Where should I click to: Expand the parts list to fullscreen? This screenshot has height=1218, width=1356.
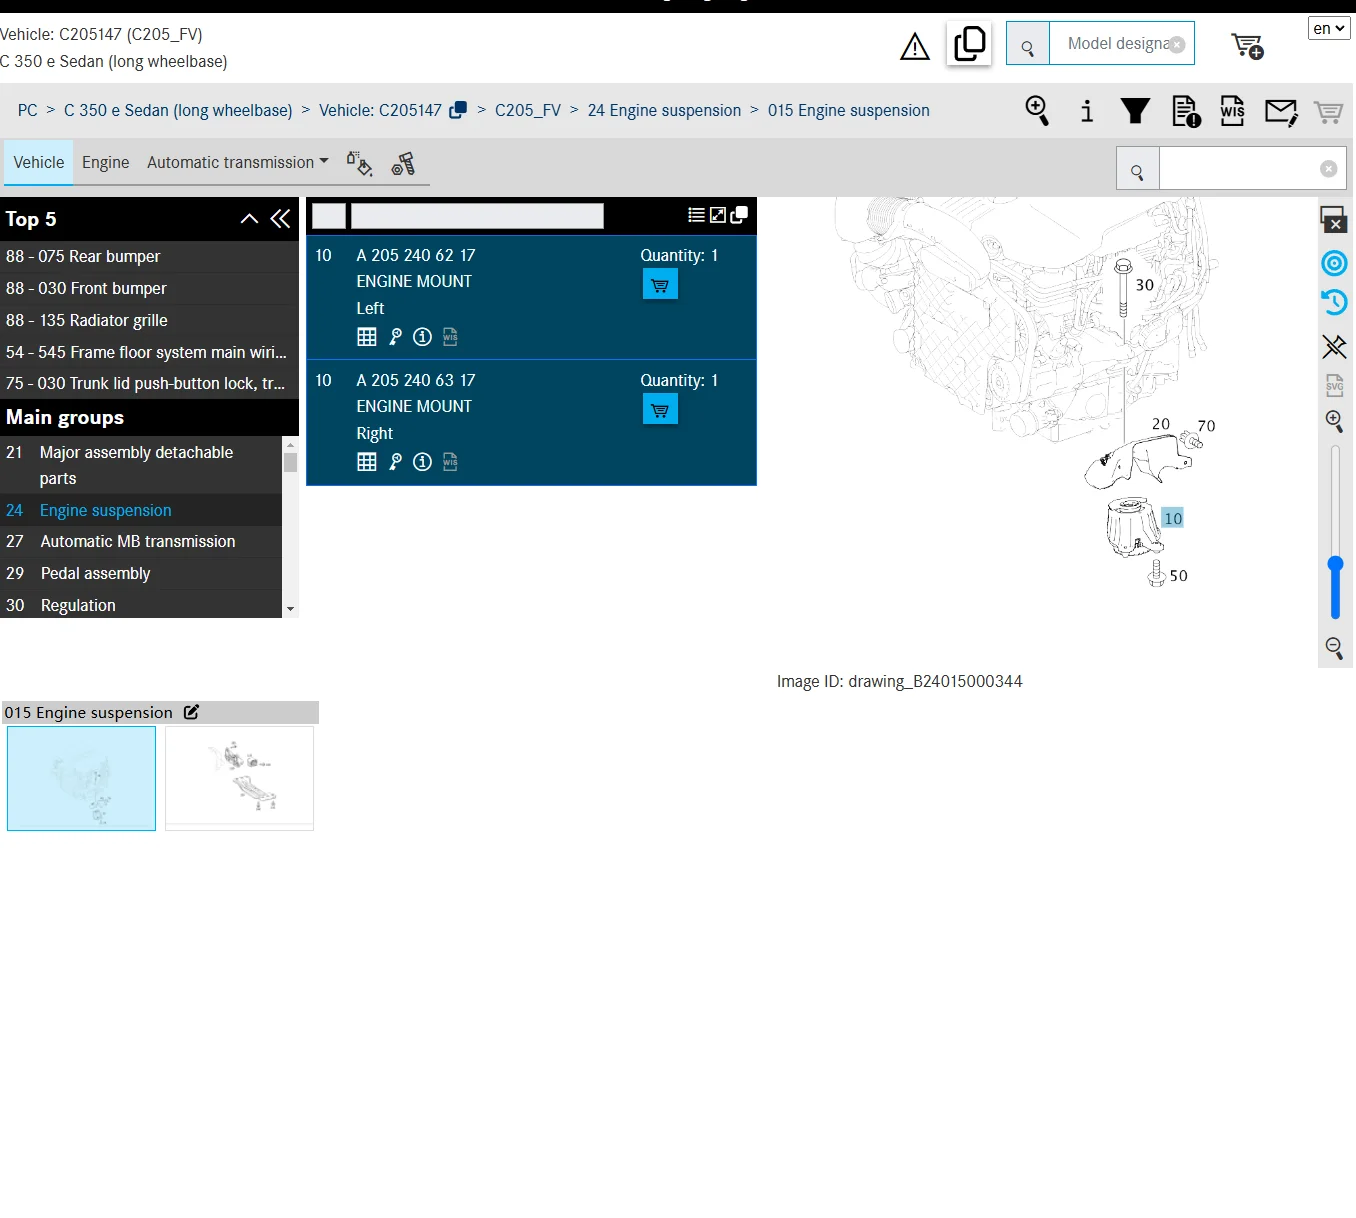tap(718, 215)
